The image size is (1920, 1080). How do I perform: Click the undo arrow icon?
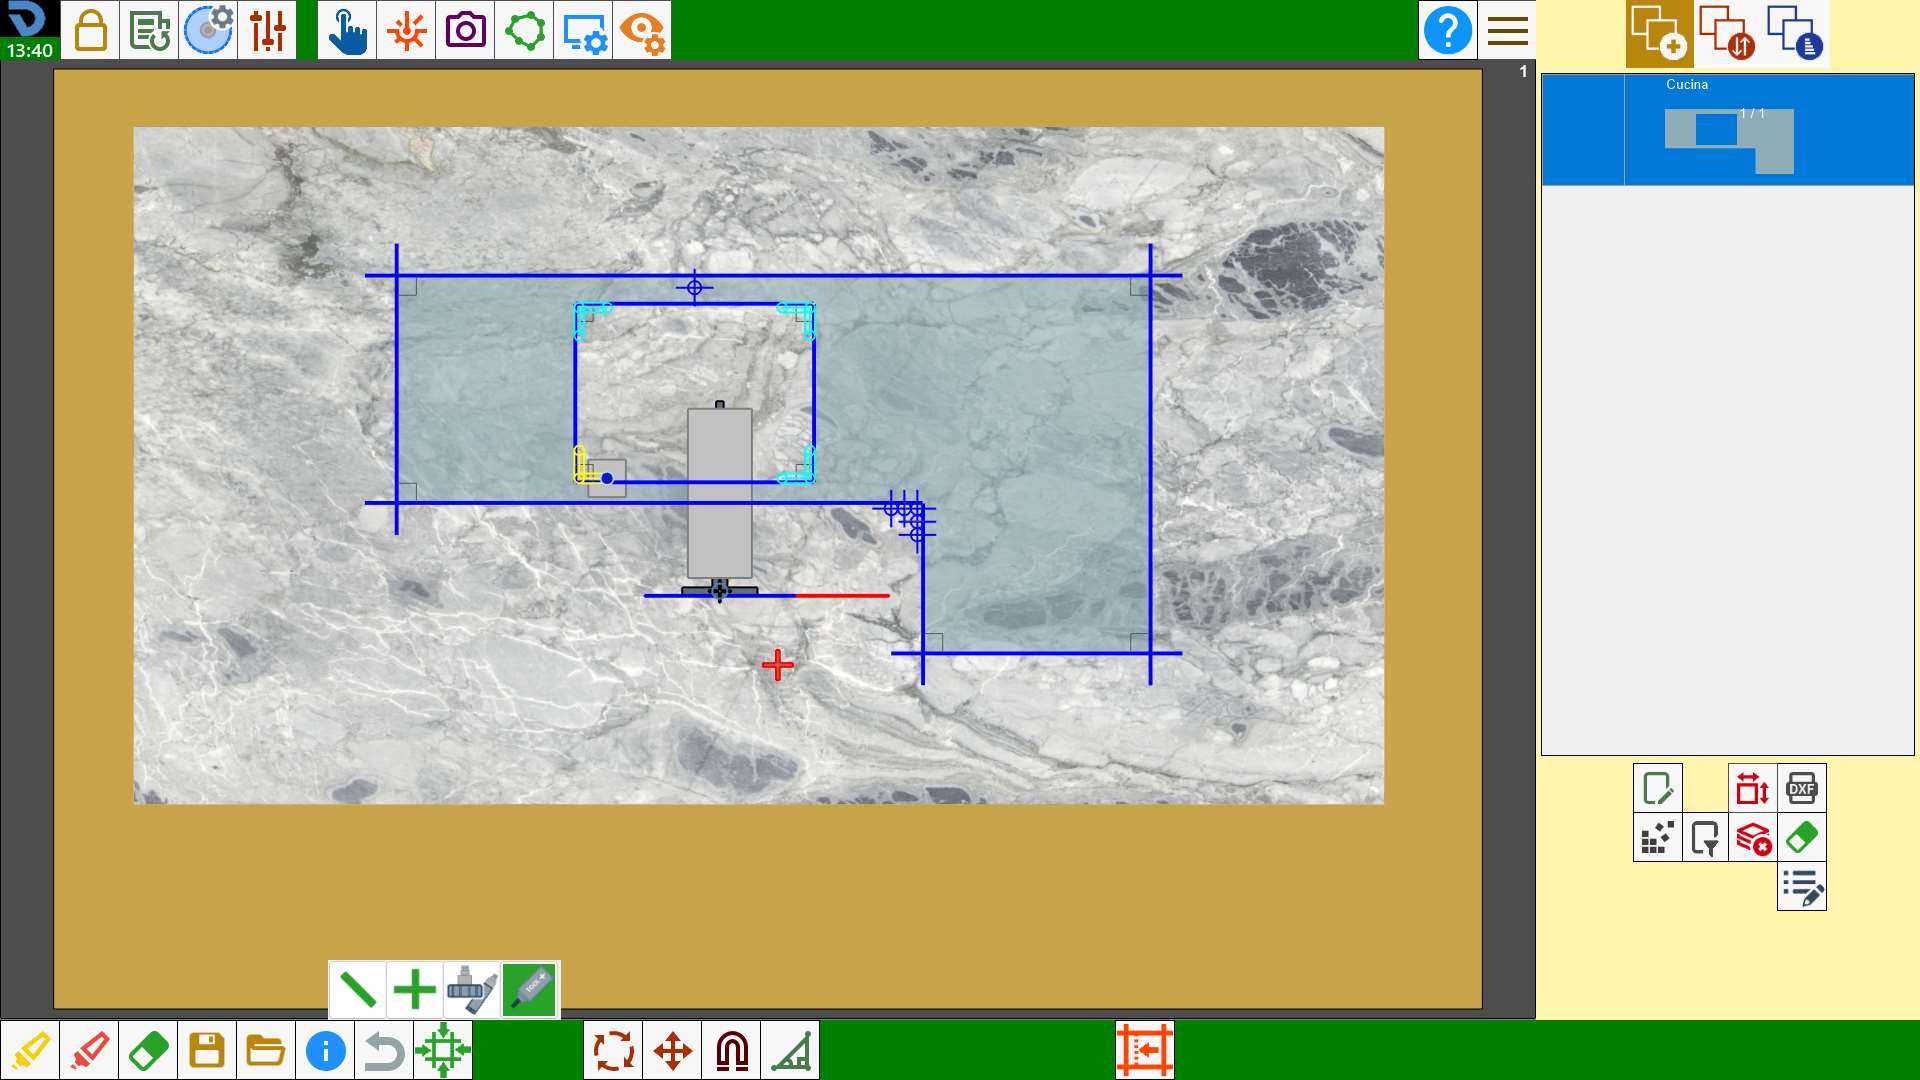[x=384, y=1050]
